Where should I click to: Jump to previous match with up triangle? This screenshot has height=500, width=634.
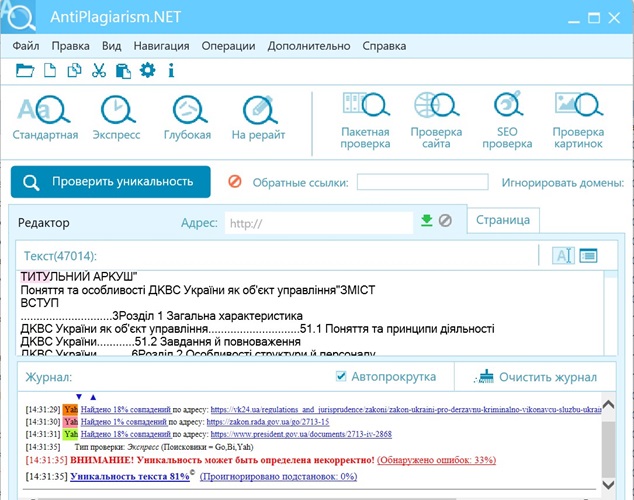click(x=93, y=397)
